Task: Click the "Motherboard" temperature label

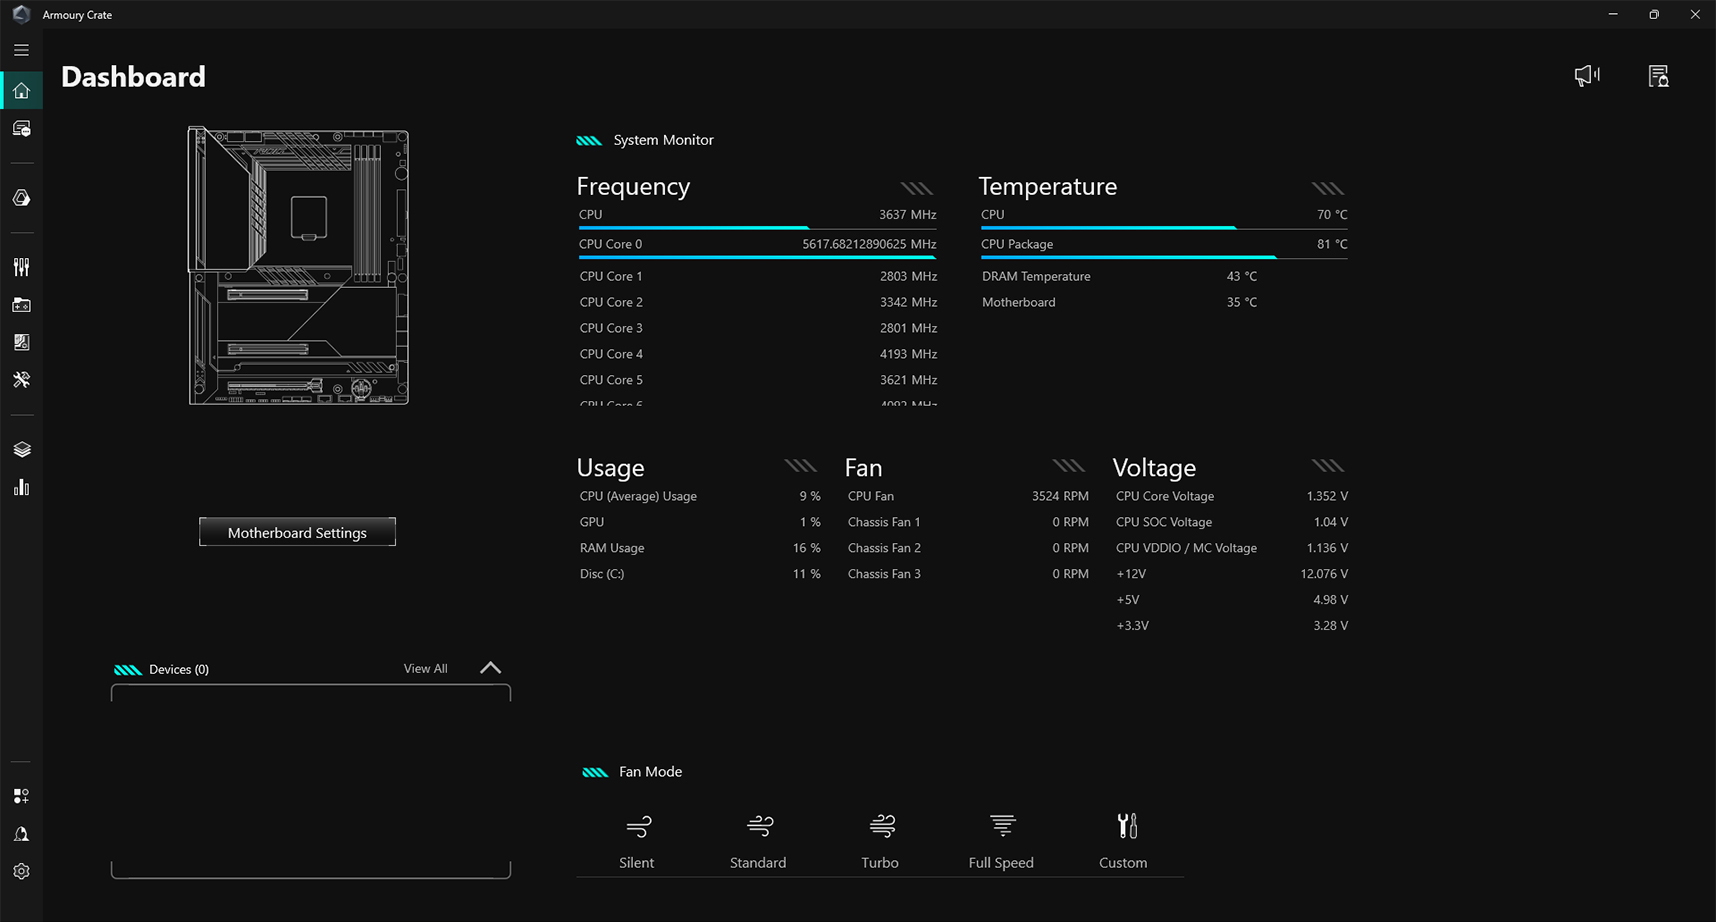Action: [1018, 302]
